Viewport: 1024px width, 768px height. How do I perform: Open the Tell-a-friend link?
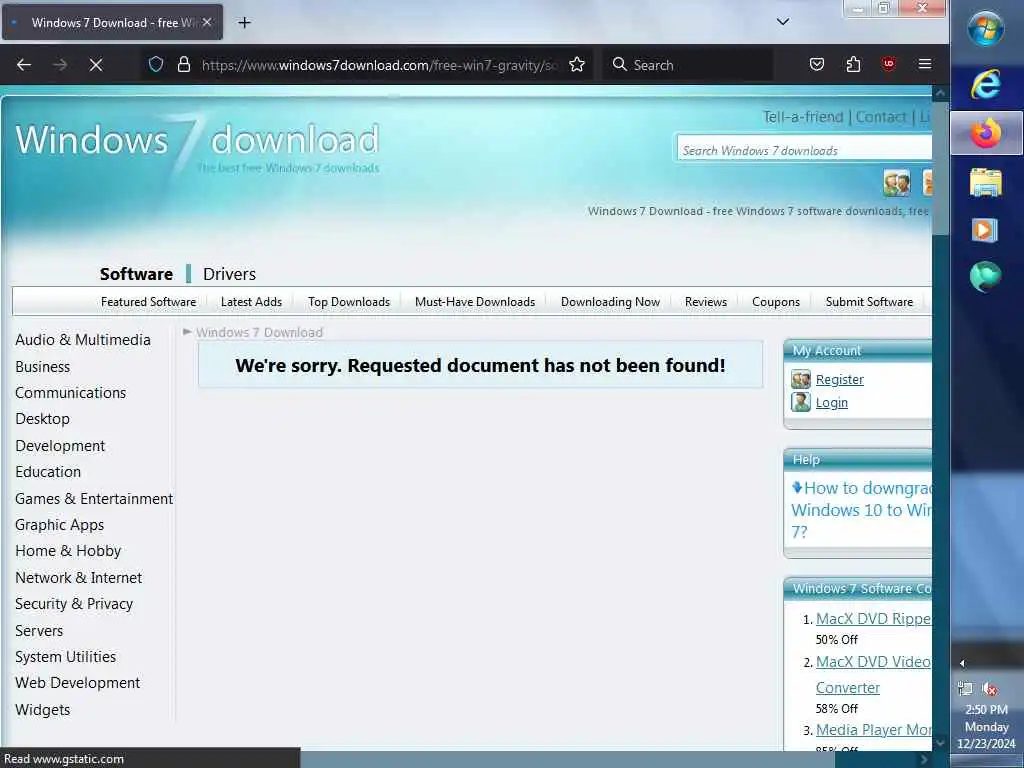point(803,117)
